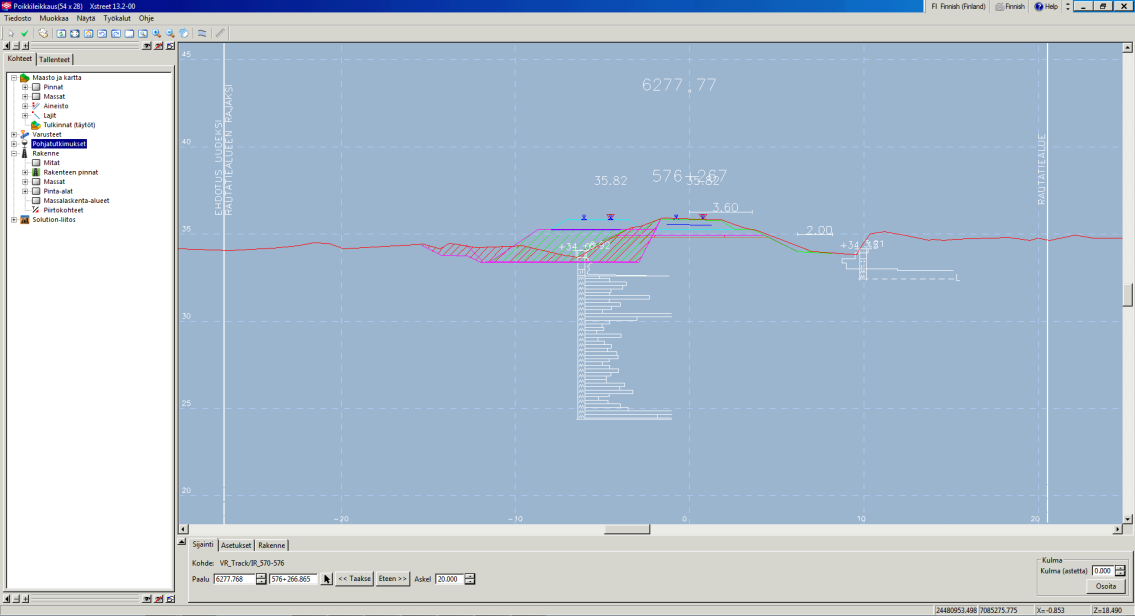This screenshot has height=616, width=1135.
Task: Click the << Taakse button
Action: click(354, 579)
